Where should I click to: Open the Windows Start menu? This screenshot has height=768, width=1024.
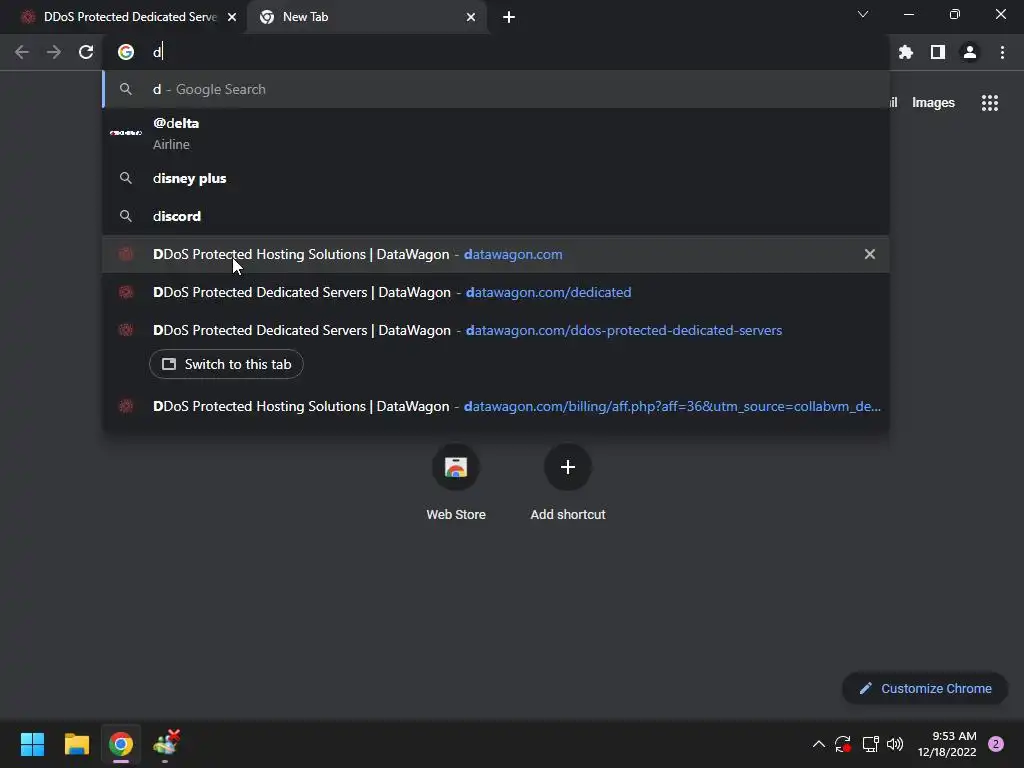tap(32, 744)
